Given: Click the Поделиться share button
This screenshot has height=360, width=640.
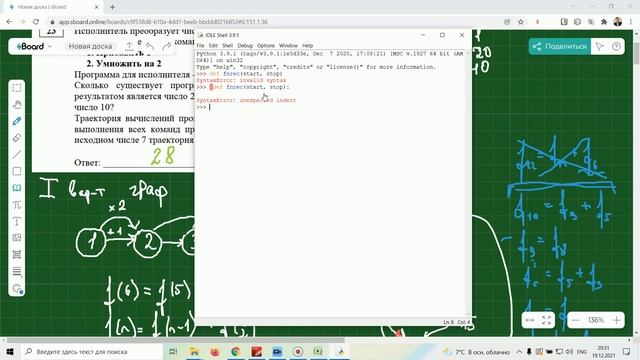Looking at the screenshot, I should [560, 47].
